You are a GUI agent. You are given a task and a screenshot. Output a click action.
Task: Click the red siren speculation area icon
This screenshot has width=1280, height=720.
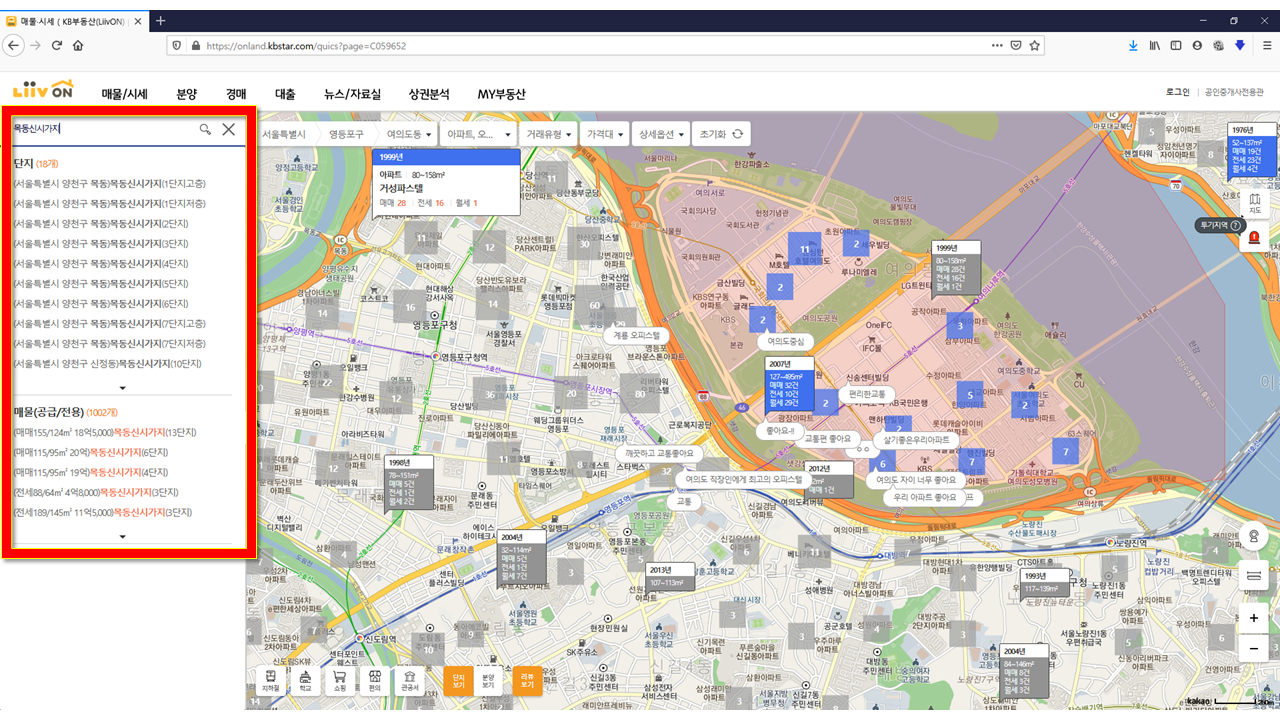(x=1254, y=237)
